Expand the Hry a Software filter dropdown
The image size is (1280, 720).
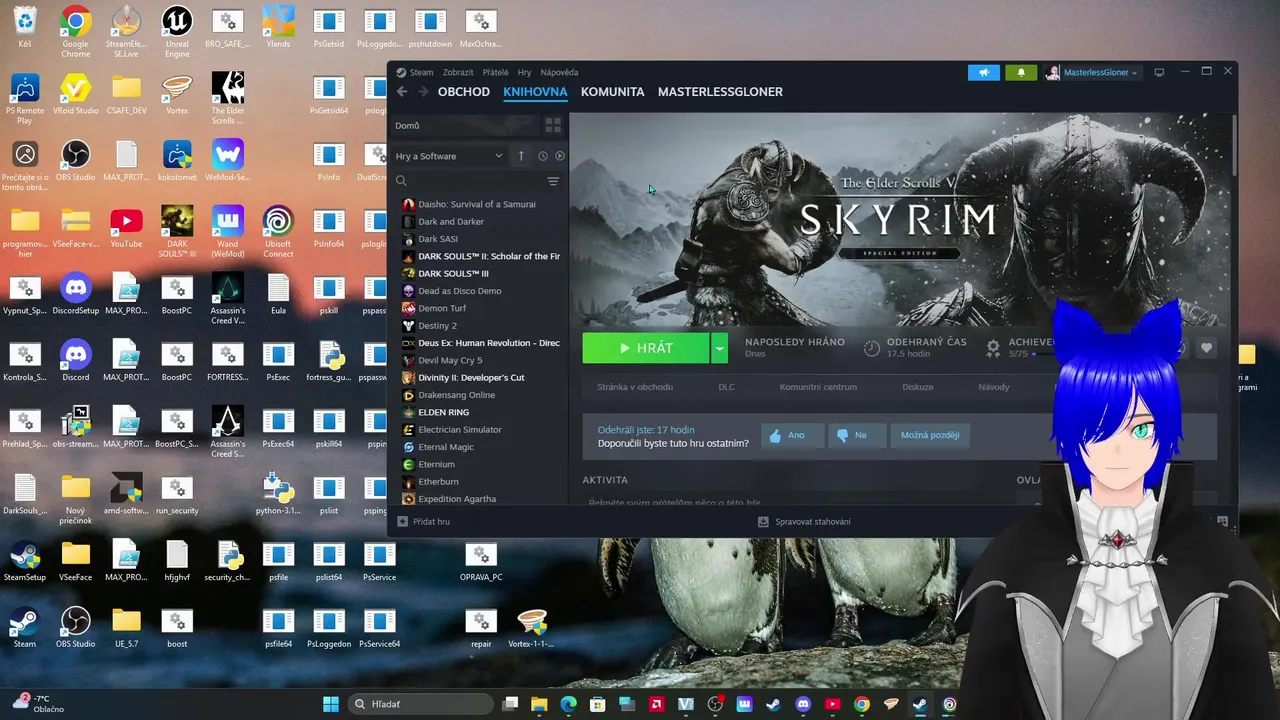point(449,156)
